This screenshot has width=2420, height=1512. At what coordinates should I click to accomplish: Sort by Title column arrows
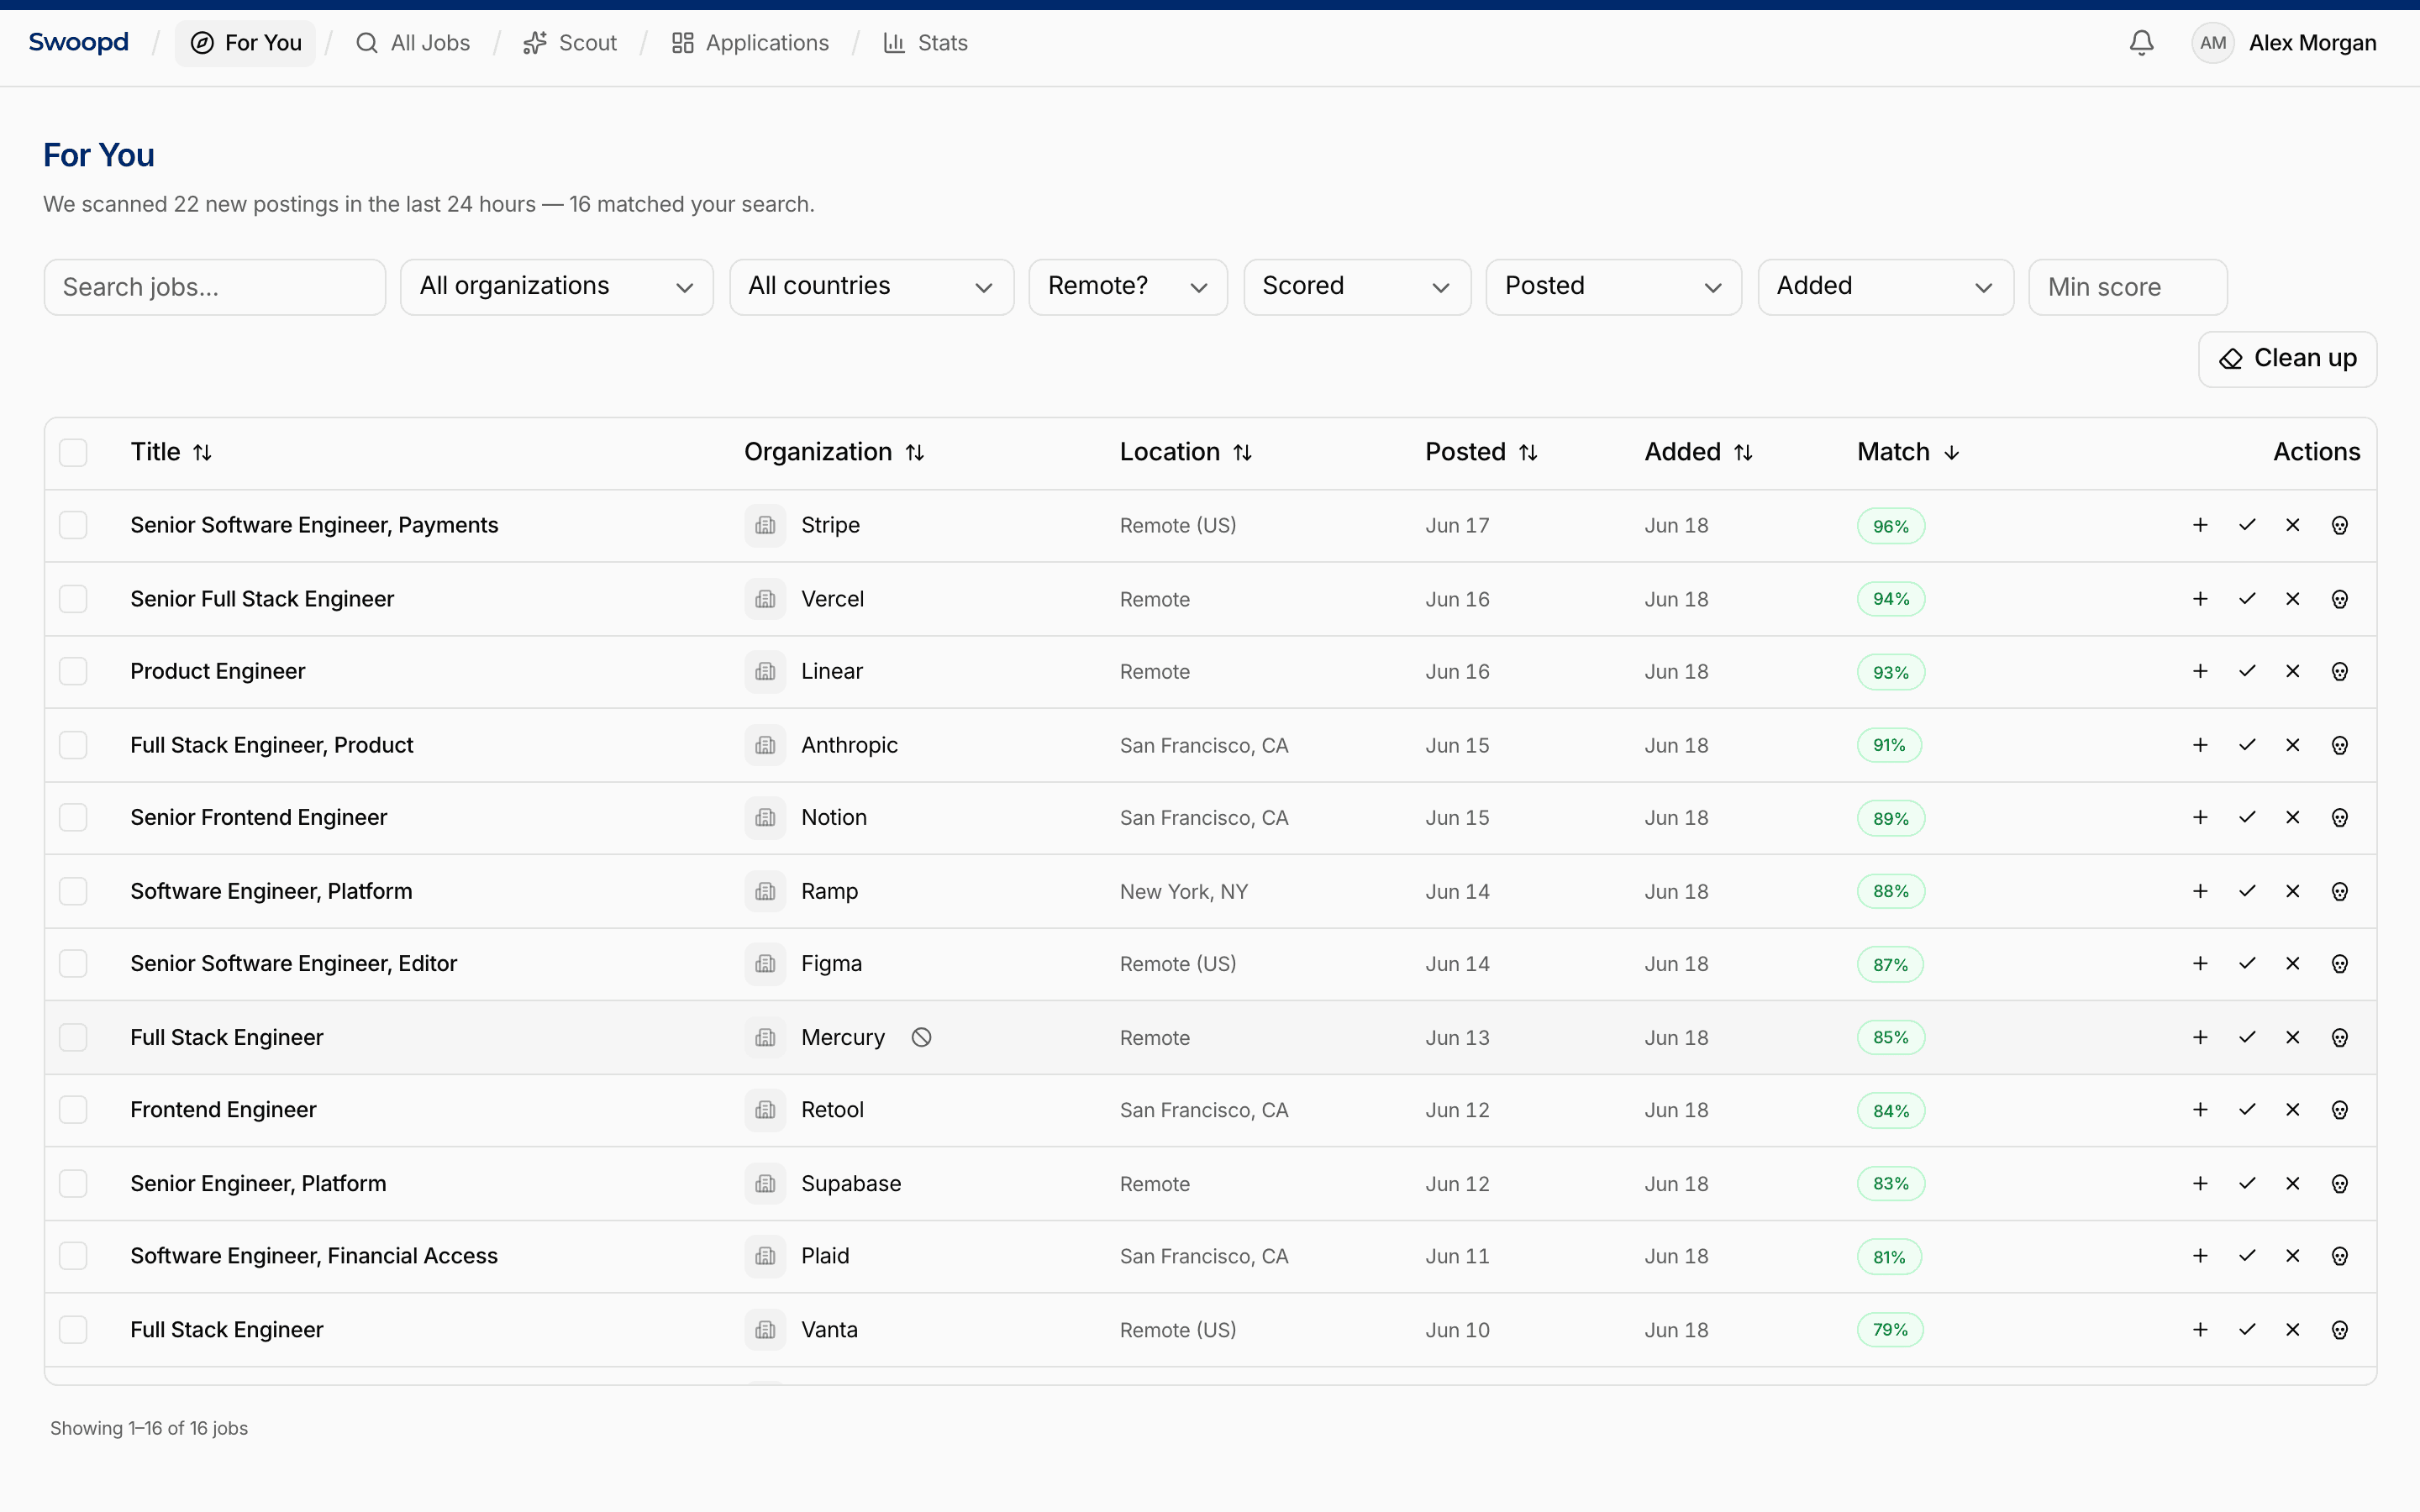click(x=202, y=452)
